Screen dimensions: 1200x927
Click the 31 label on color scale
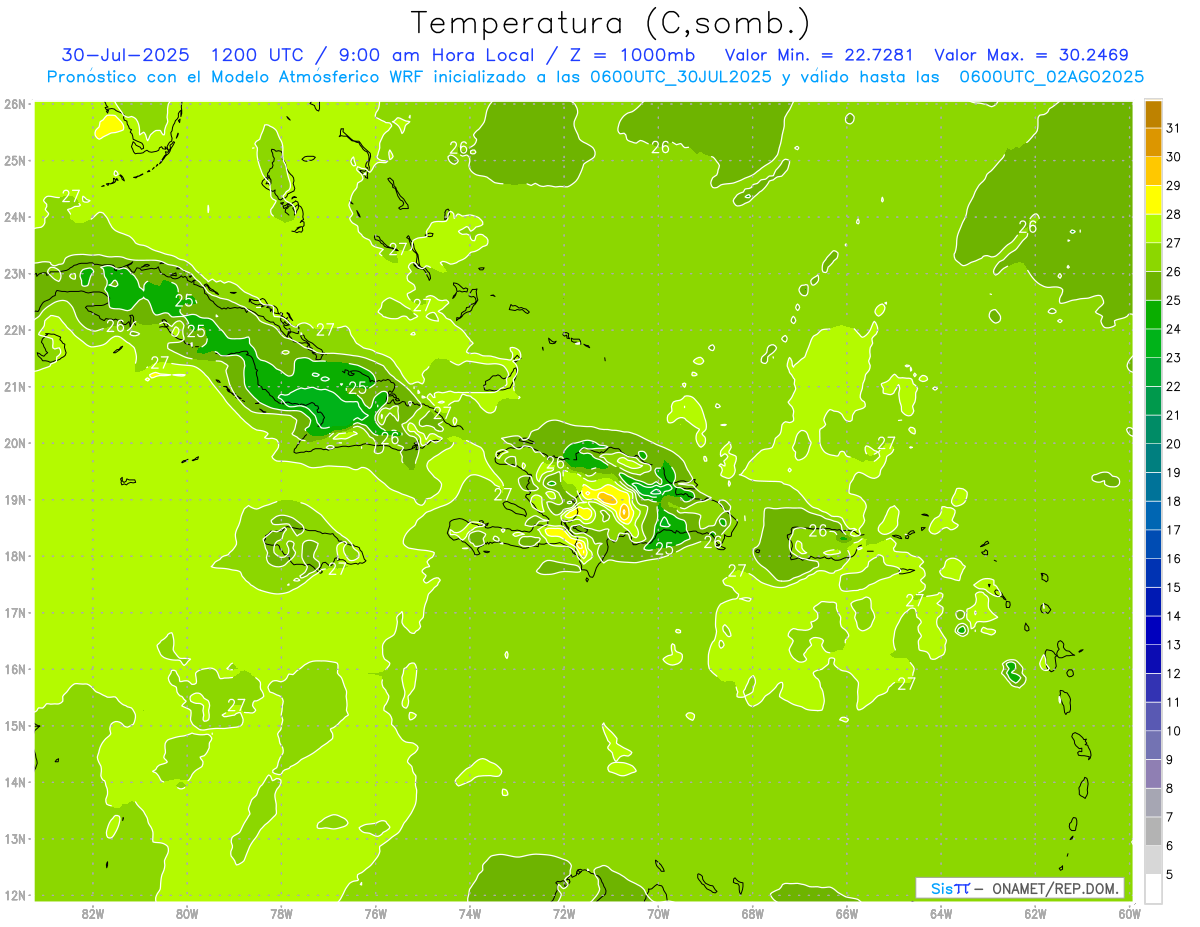click(1173, 127)
